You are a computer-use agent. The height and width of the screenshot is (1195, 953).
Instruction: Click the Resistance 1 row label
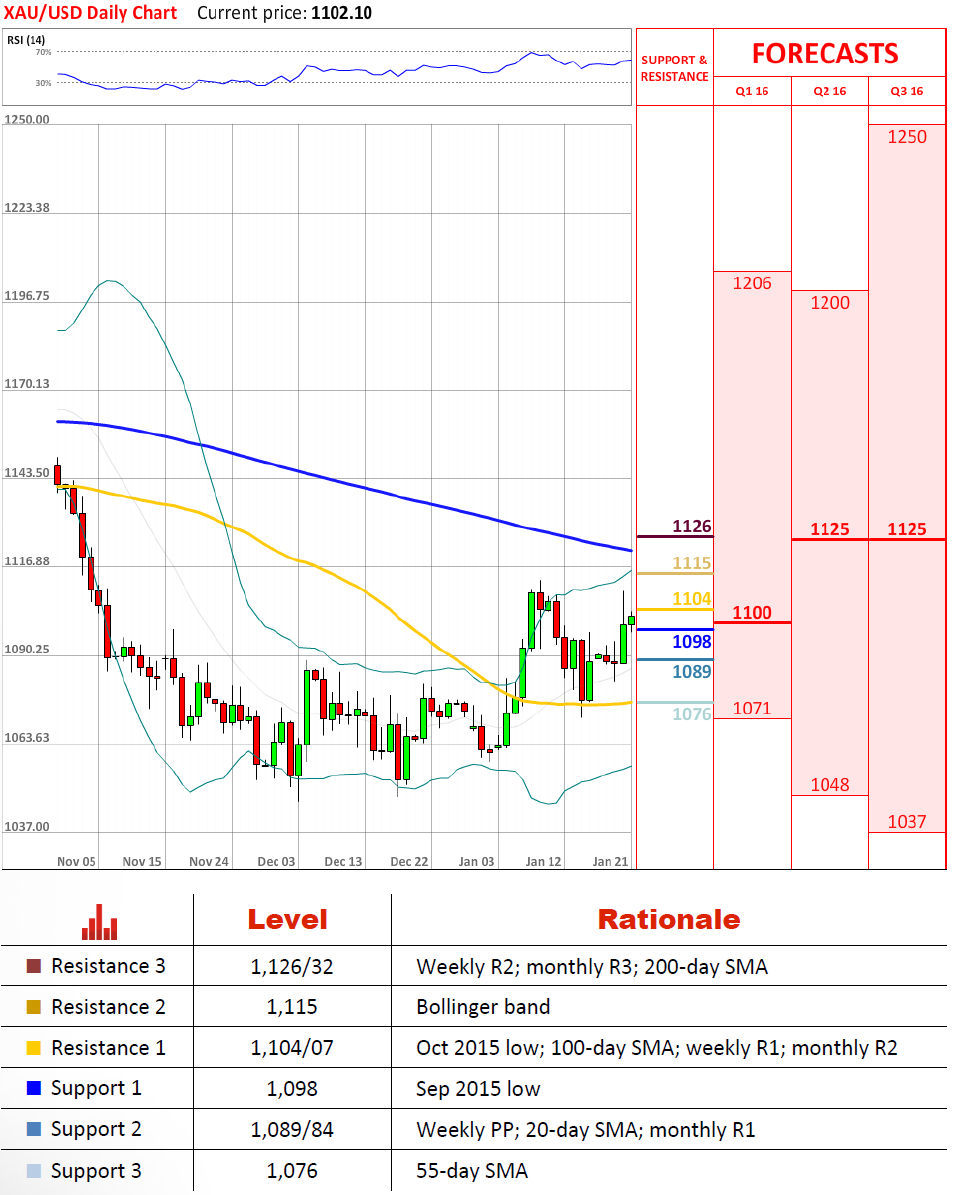(107, 1048)
